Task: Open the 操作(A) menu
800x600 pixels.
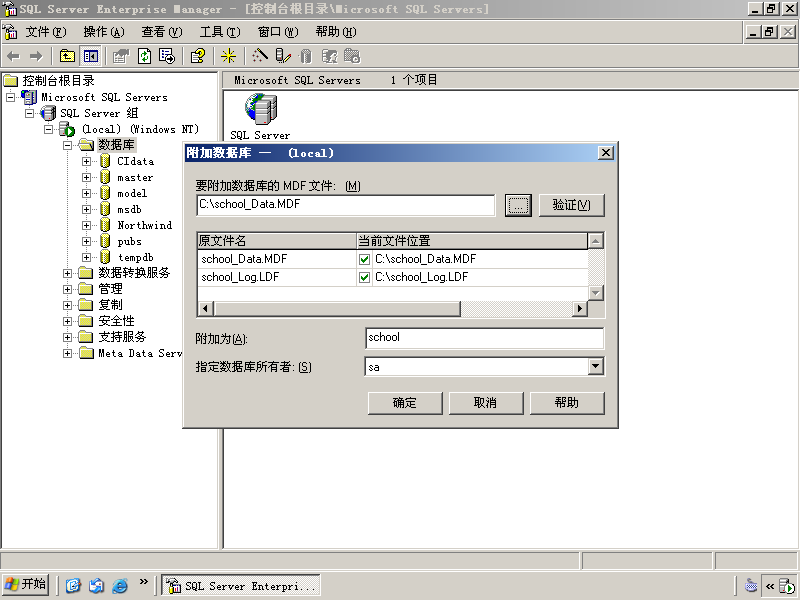Action: (104, 32)
